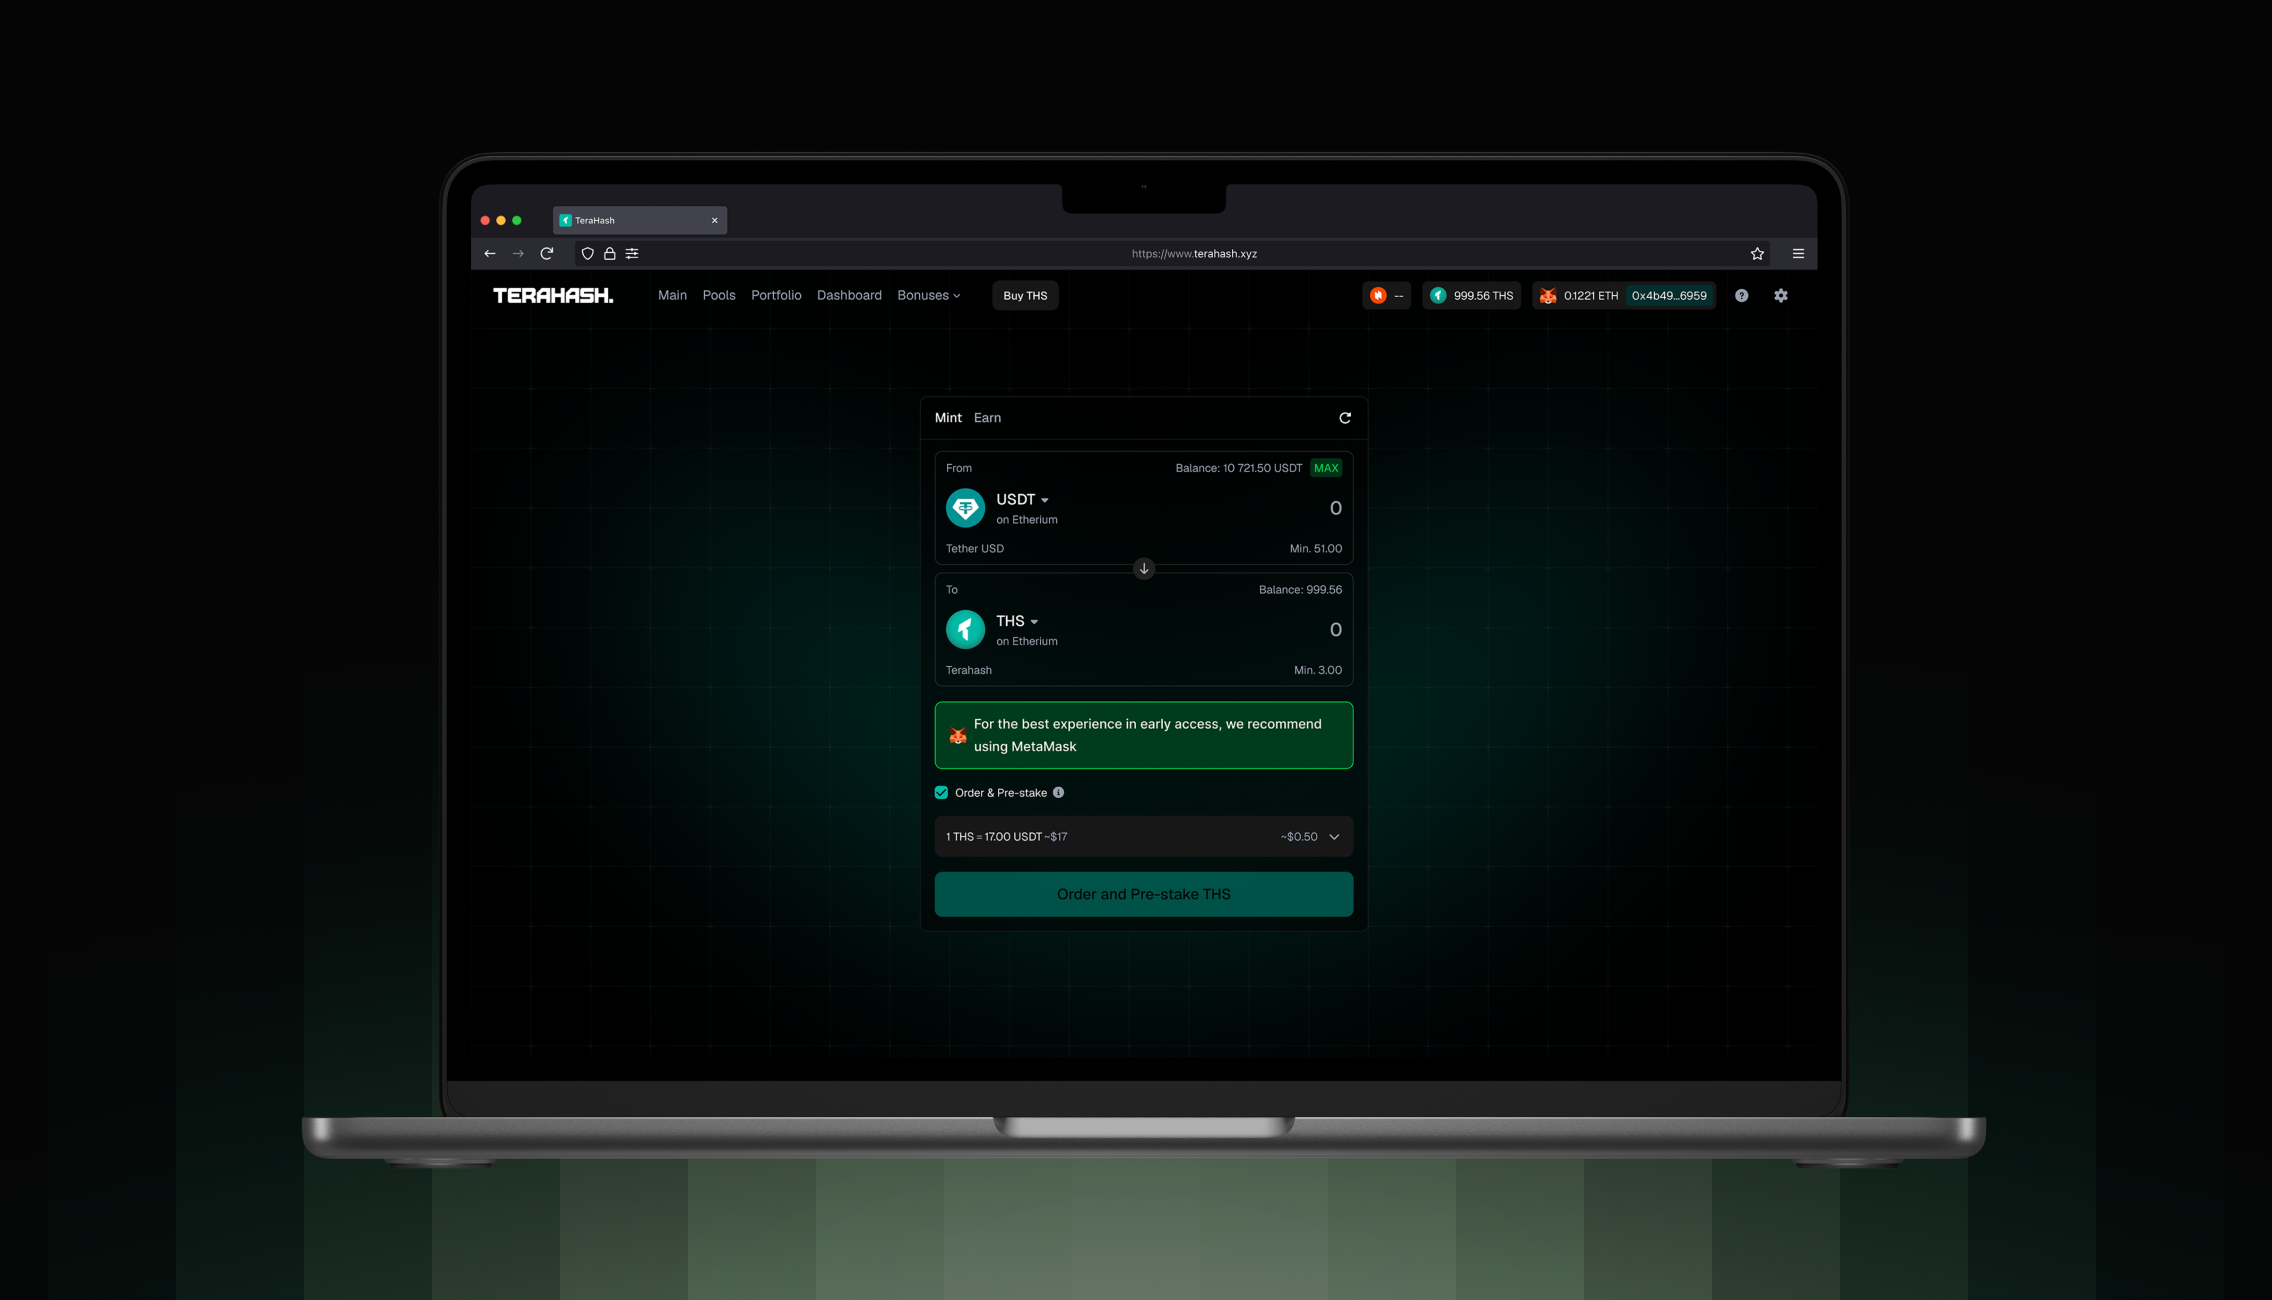The height and width of the screenshot is (1300, 2272).
Task: Click the swap direction down-arrow button
Action: click(1144, 569)
